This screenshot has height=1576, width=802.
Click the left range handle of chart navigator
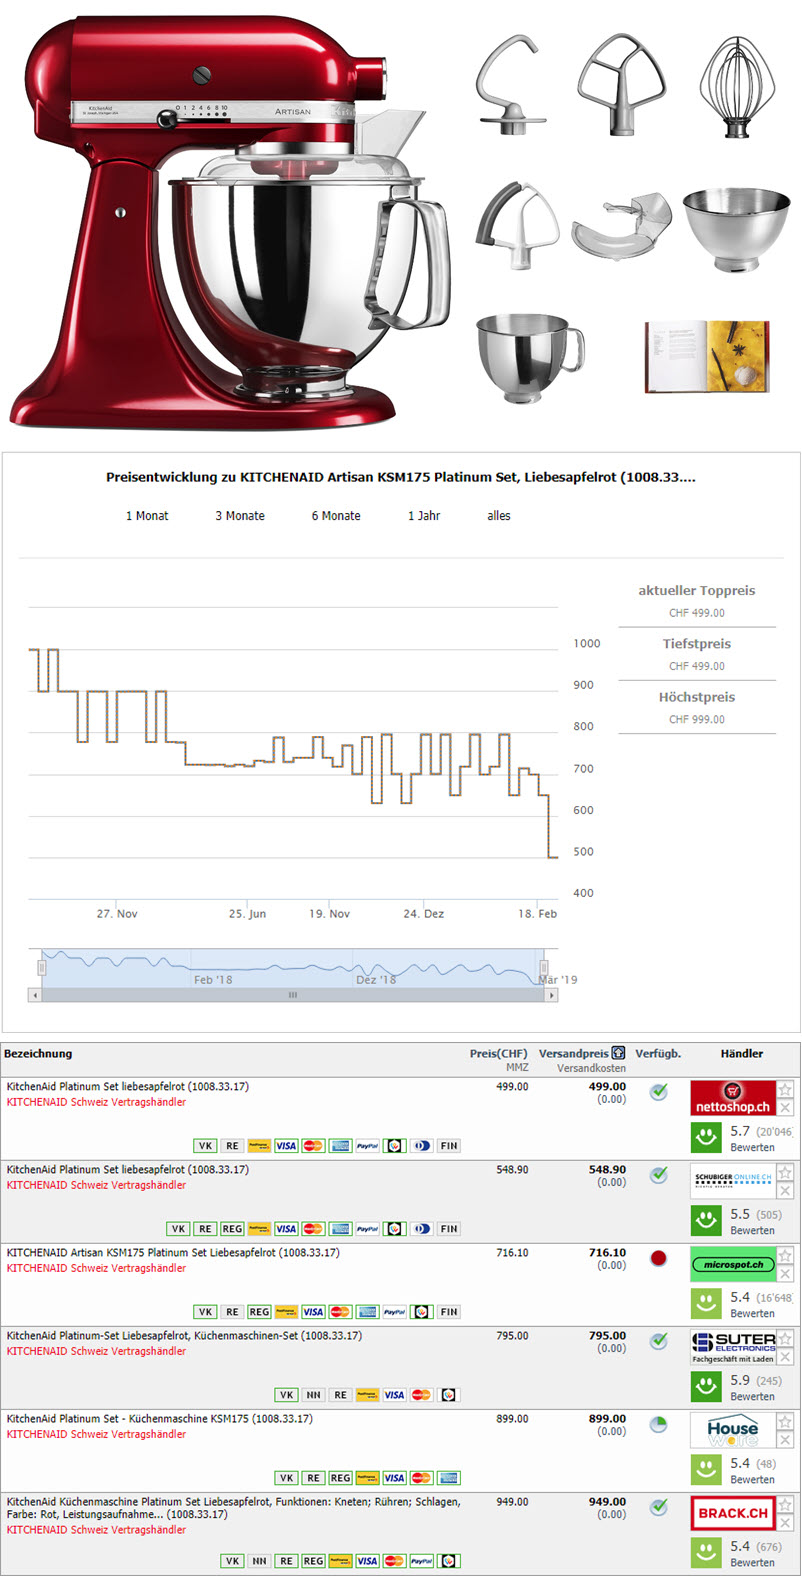(42, 967)
